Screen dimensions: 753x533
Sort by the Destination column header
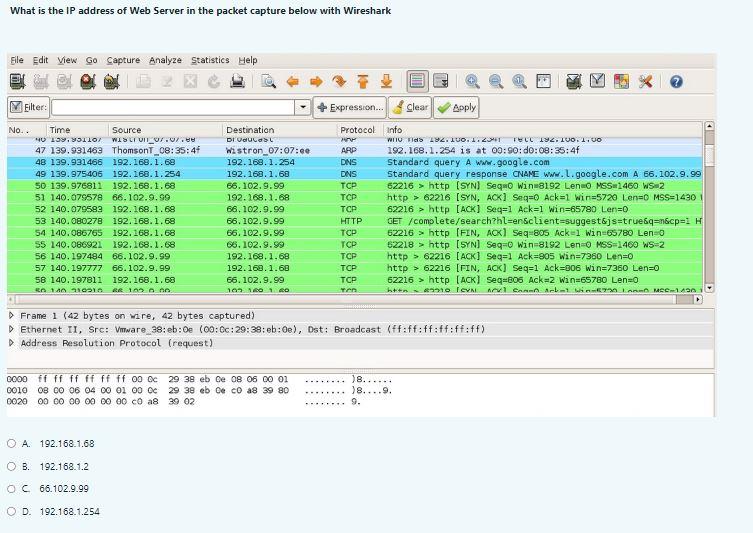tap(280, 130)
